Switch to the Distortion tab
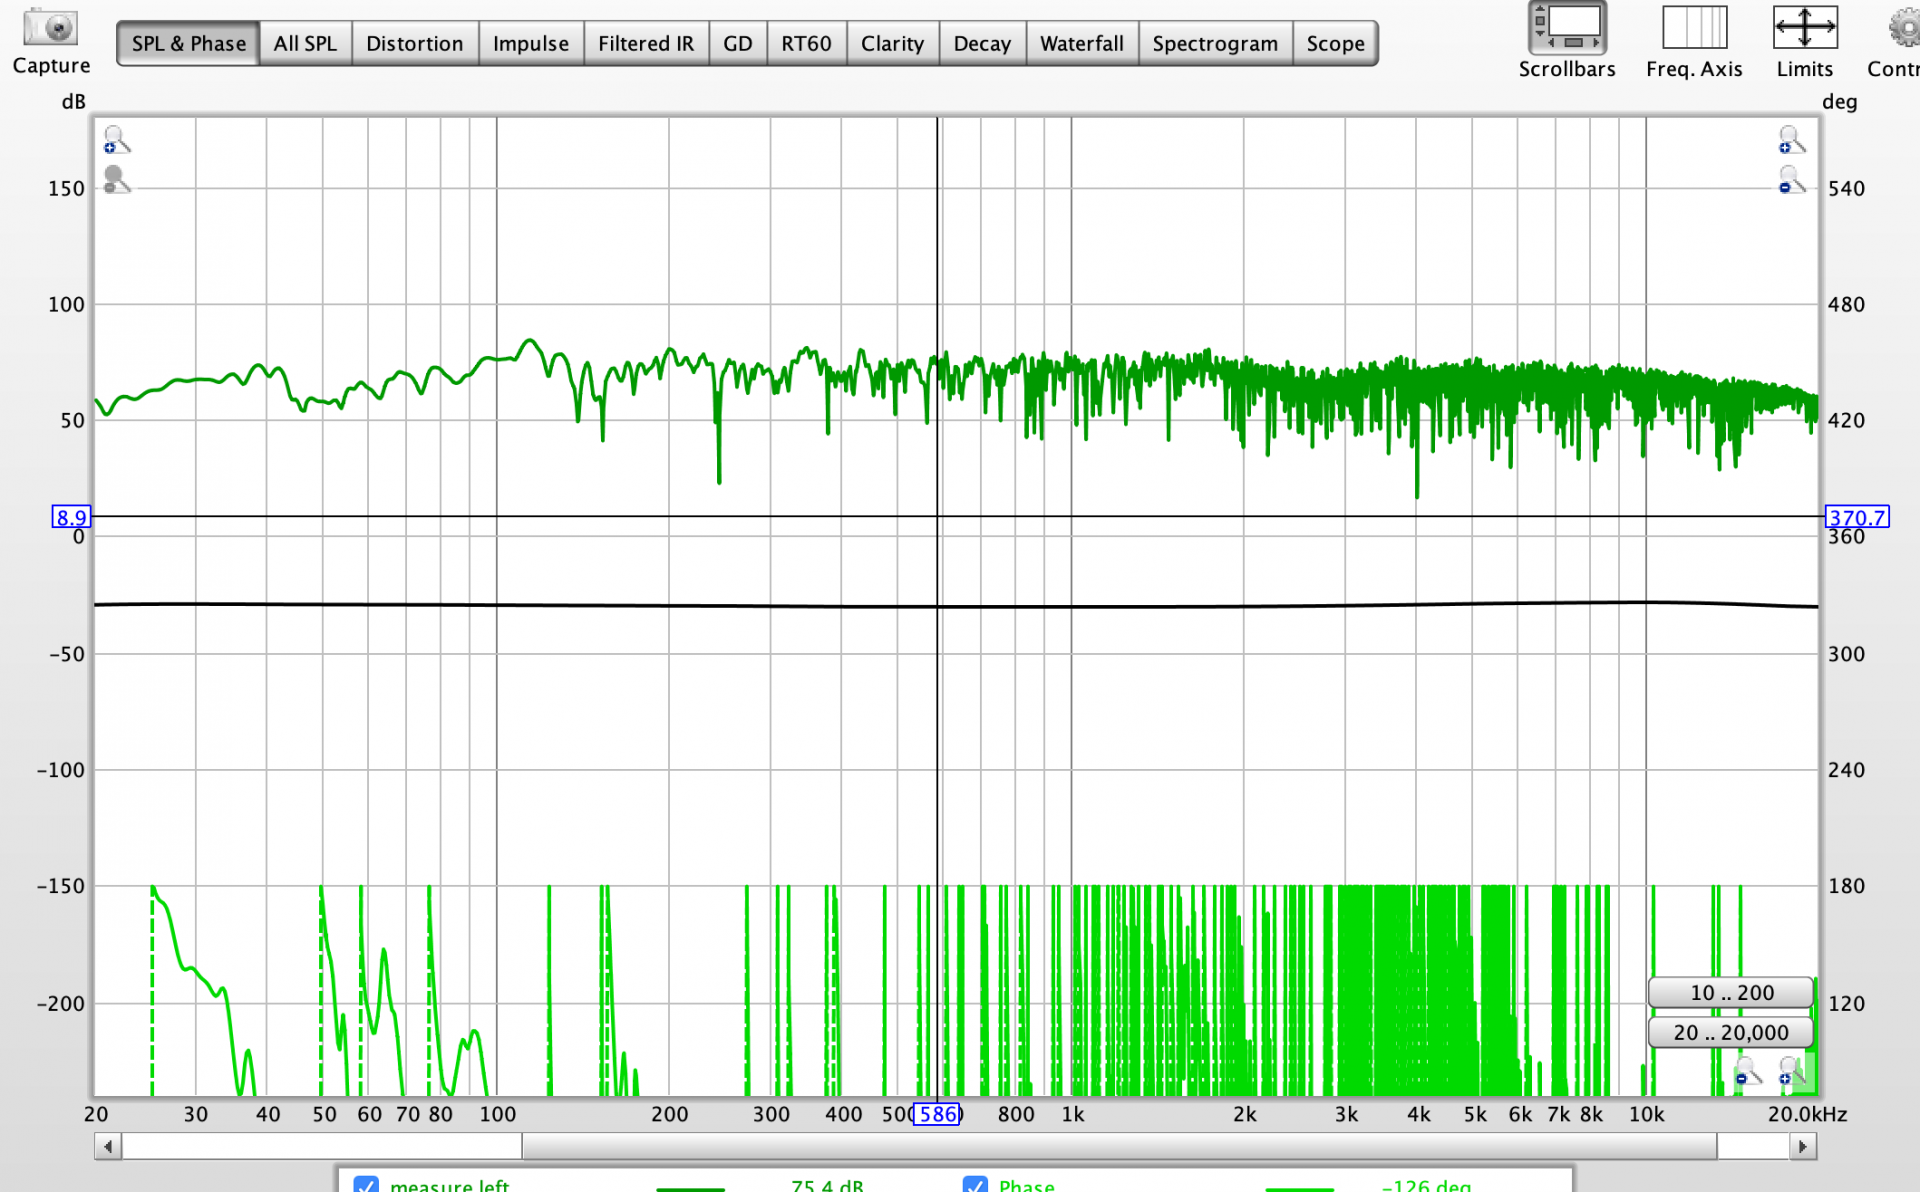The height and width of the screenshot is (1192, 1920). pos(414,44)
